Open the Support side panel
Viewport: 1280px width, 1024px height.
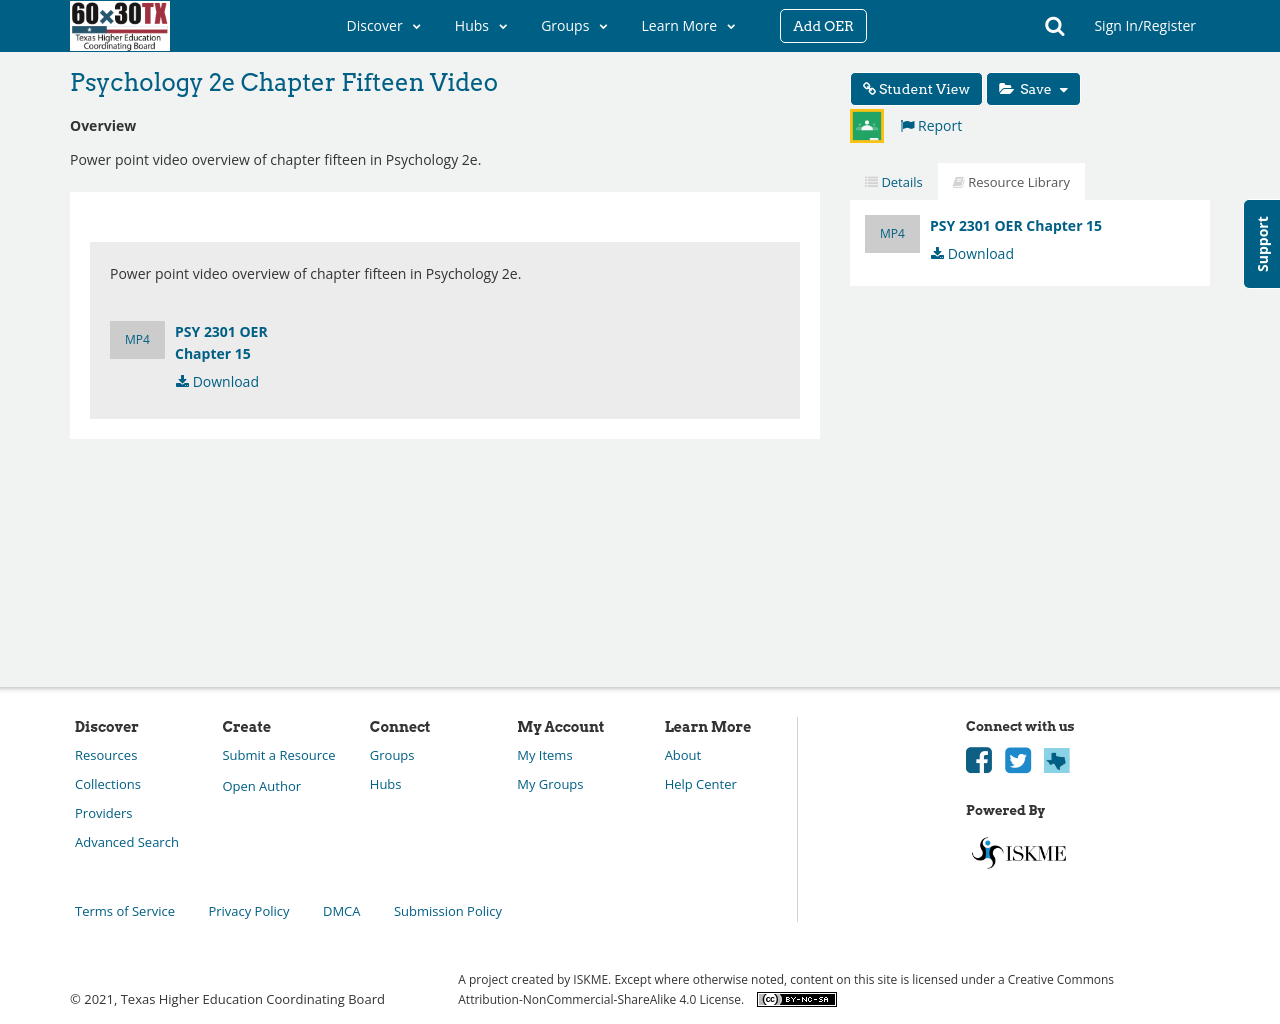click(1262, 243)
